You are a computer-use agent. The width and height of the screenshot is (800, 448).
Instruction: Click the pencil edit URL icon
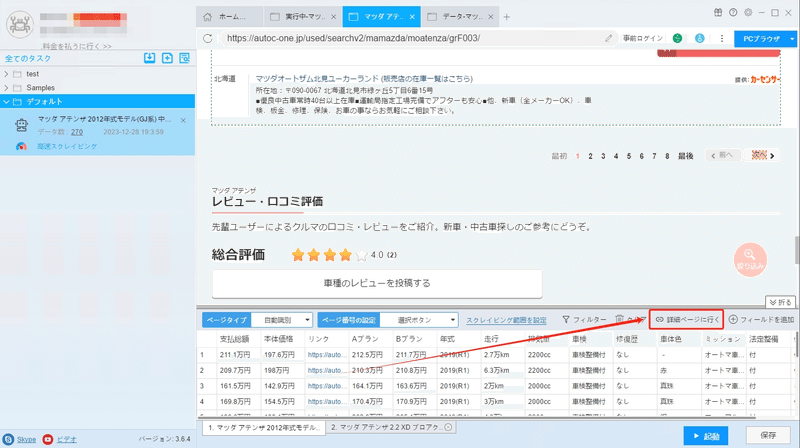click(x=609, y=38)
